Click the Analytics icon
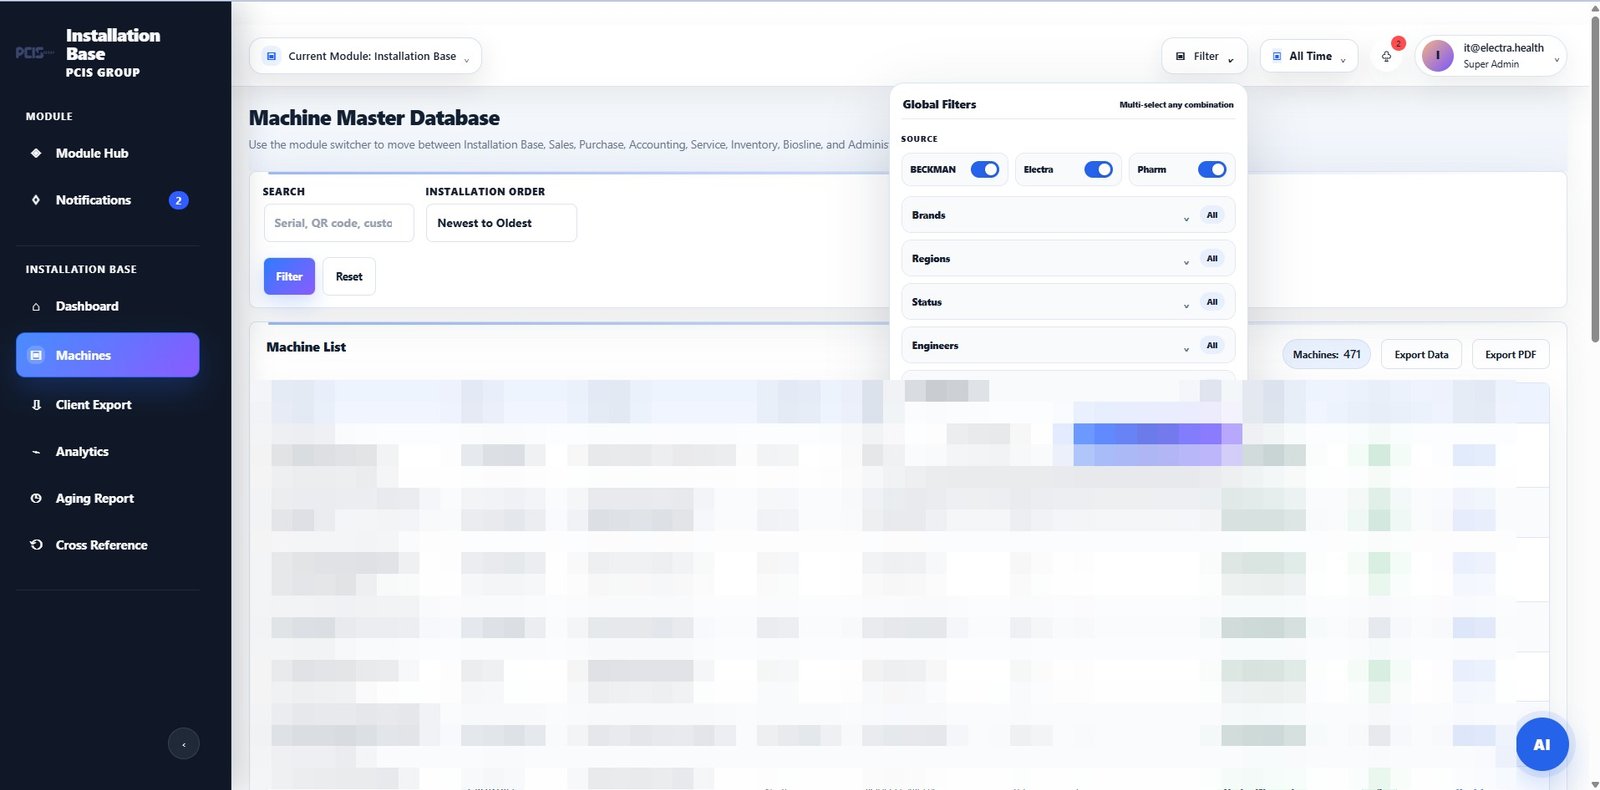Image resolution: width=1600 pixels, height=790 pixels. pyautogui.click(x=36, y=452)
